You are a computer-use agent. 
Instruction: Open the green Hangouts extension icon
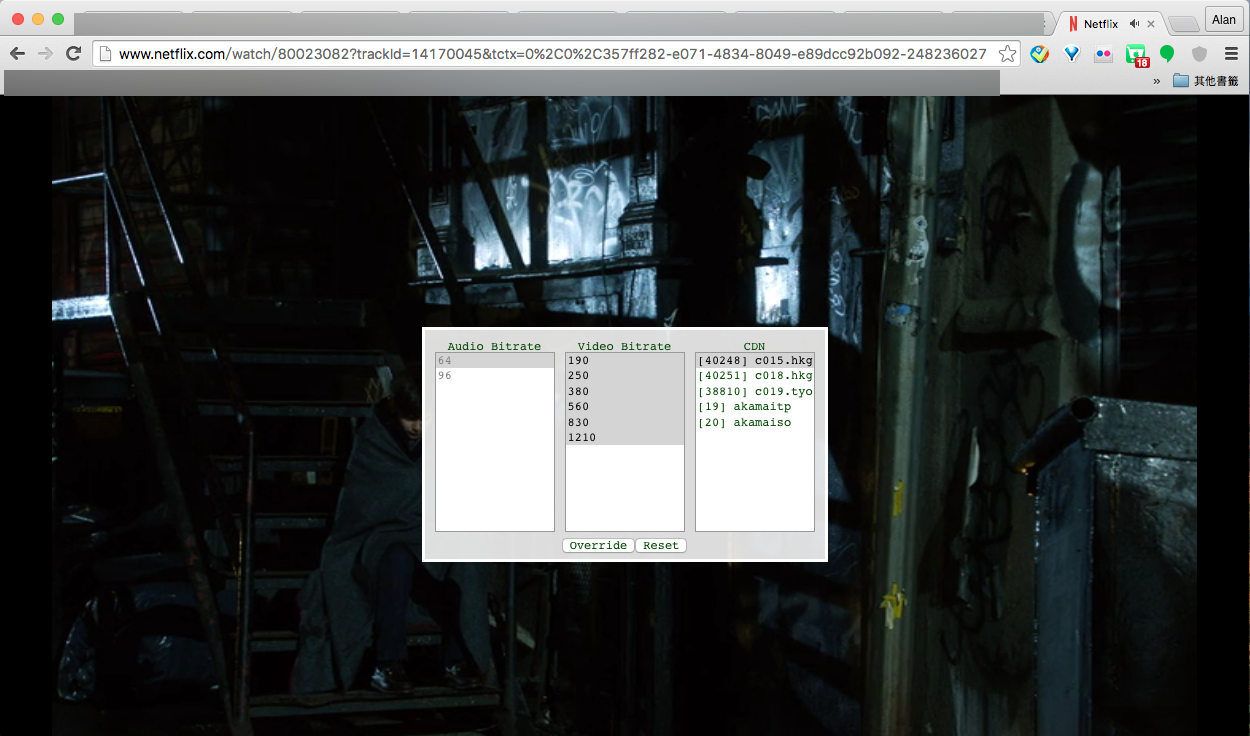(x=1167, y=54)
